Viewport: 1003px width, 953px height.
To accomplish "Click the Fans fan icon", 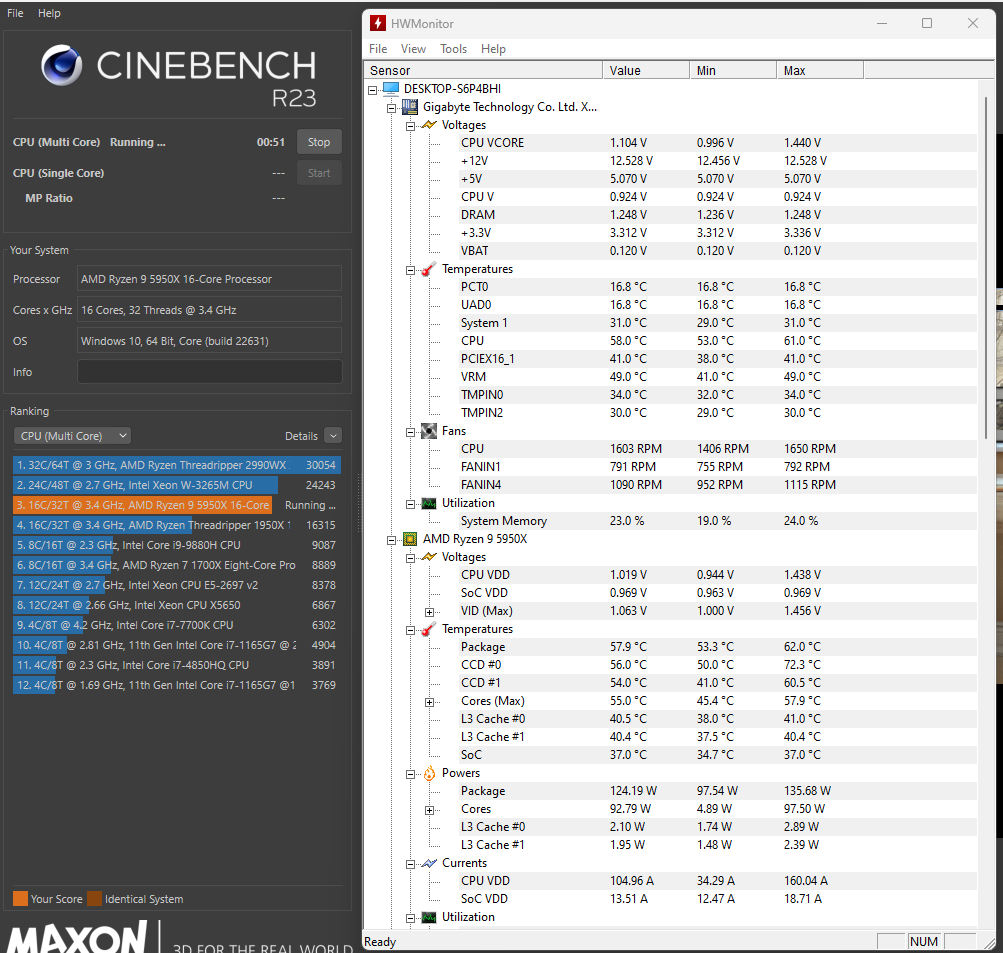I will click(429, 431).
